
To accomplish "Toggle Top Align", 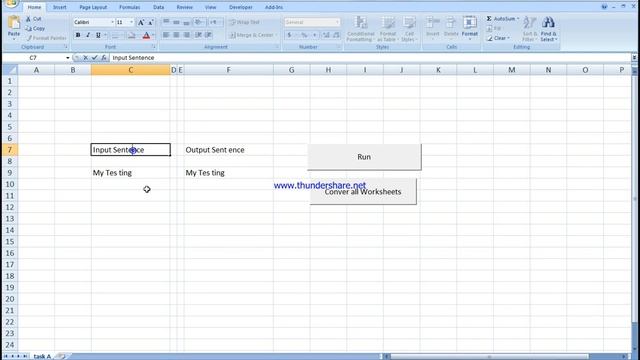I will pos(166,22).
